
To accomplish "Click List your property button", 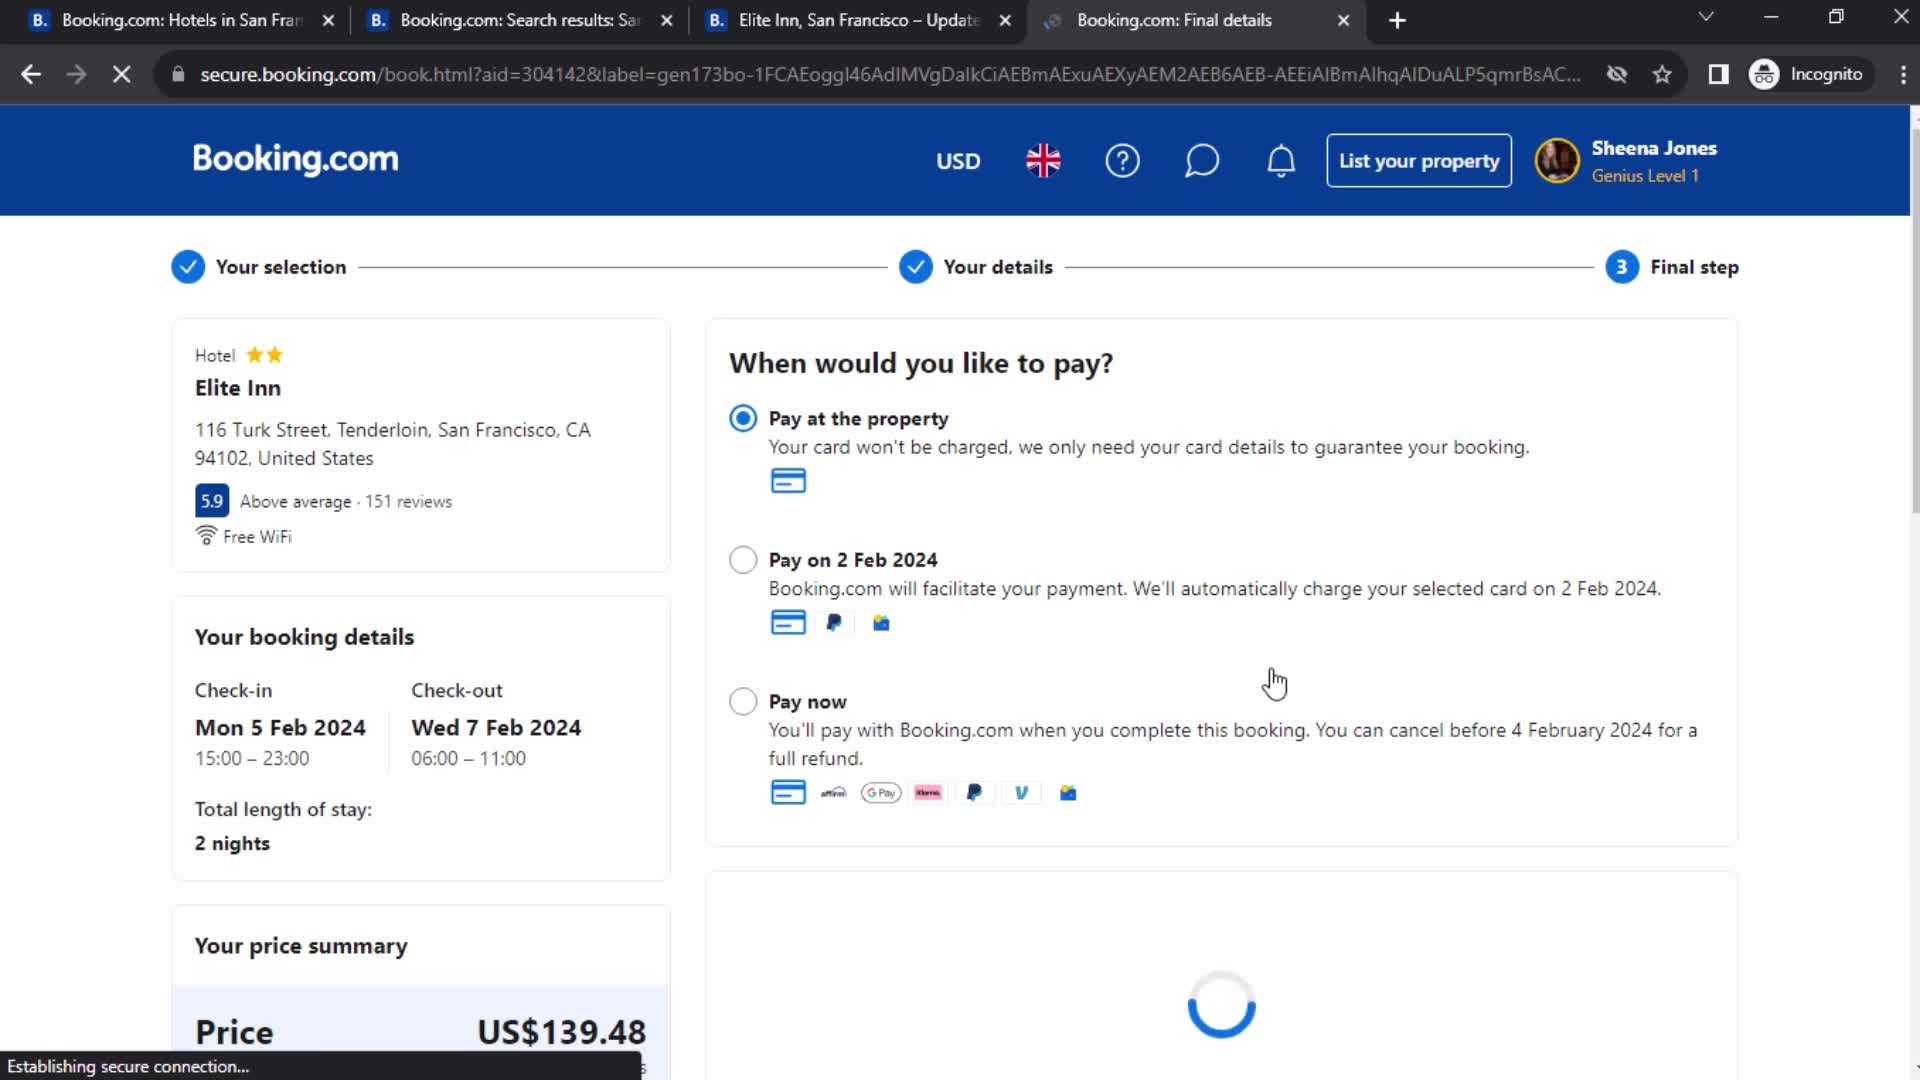I will click(x=1419, y=161).
